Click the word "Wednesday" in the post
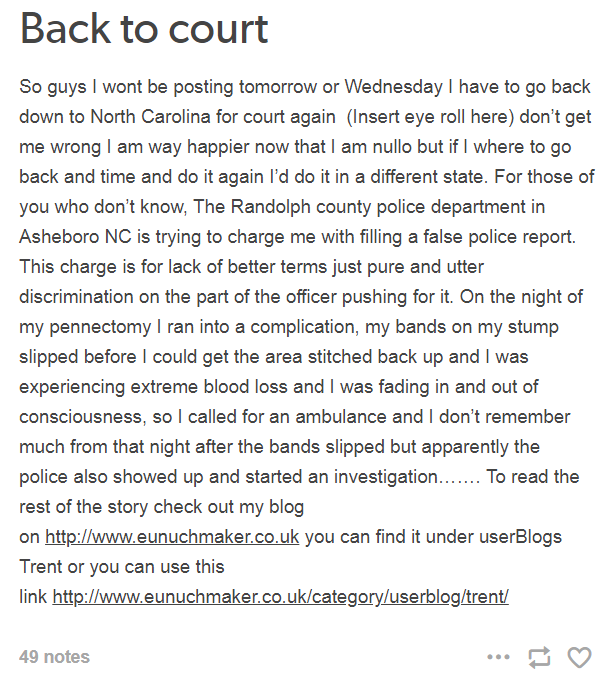602x684 pixels. pyautogui.click(x=393, y=86)
